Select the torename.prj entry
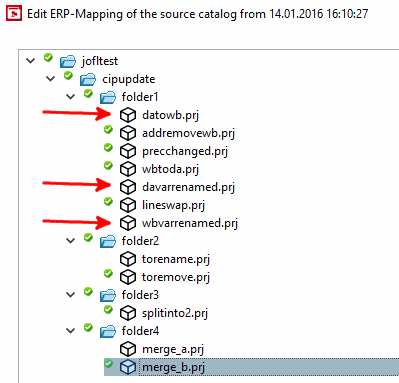The height and width of the screenshot is (383, 399). (x=176, y=259)
